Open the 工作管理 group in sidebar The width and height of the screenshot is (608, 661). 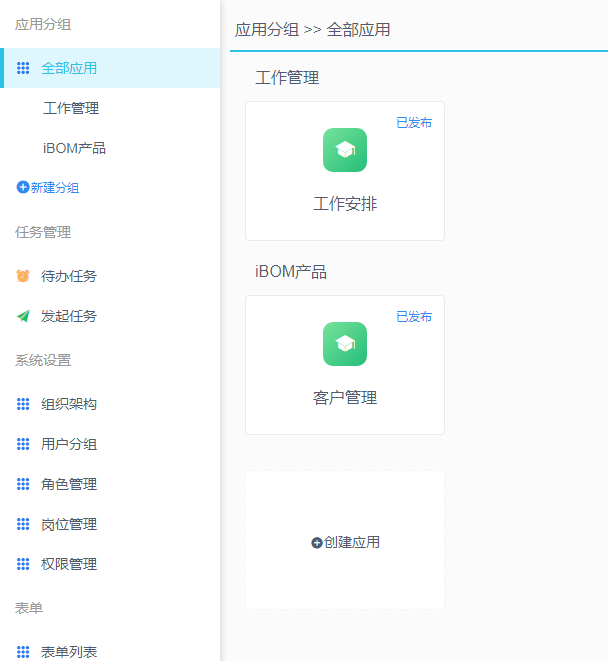71,108
